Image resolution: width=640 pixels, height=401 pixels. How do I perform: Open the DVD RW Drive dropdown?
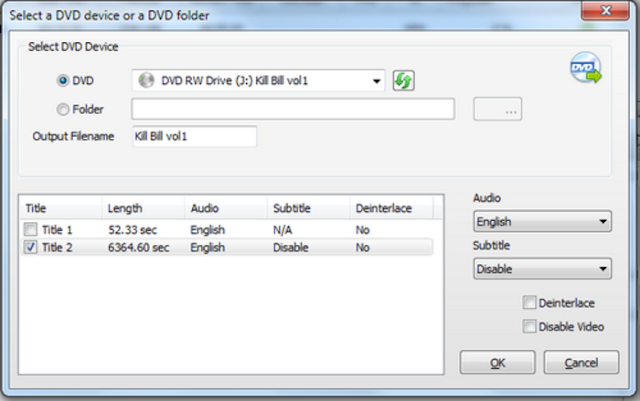pyautogui.click(x=258, y=80)
